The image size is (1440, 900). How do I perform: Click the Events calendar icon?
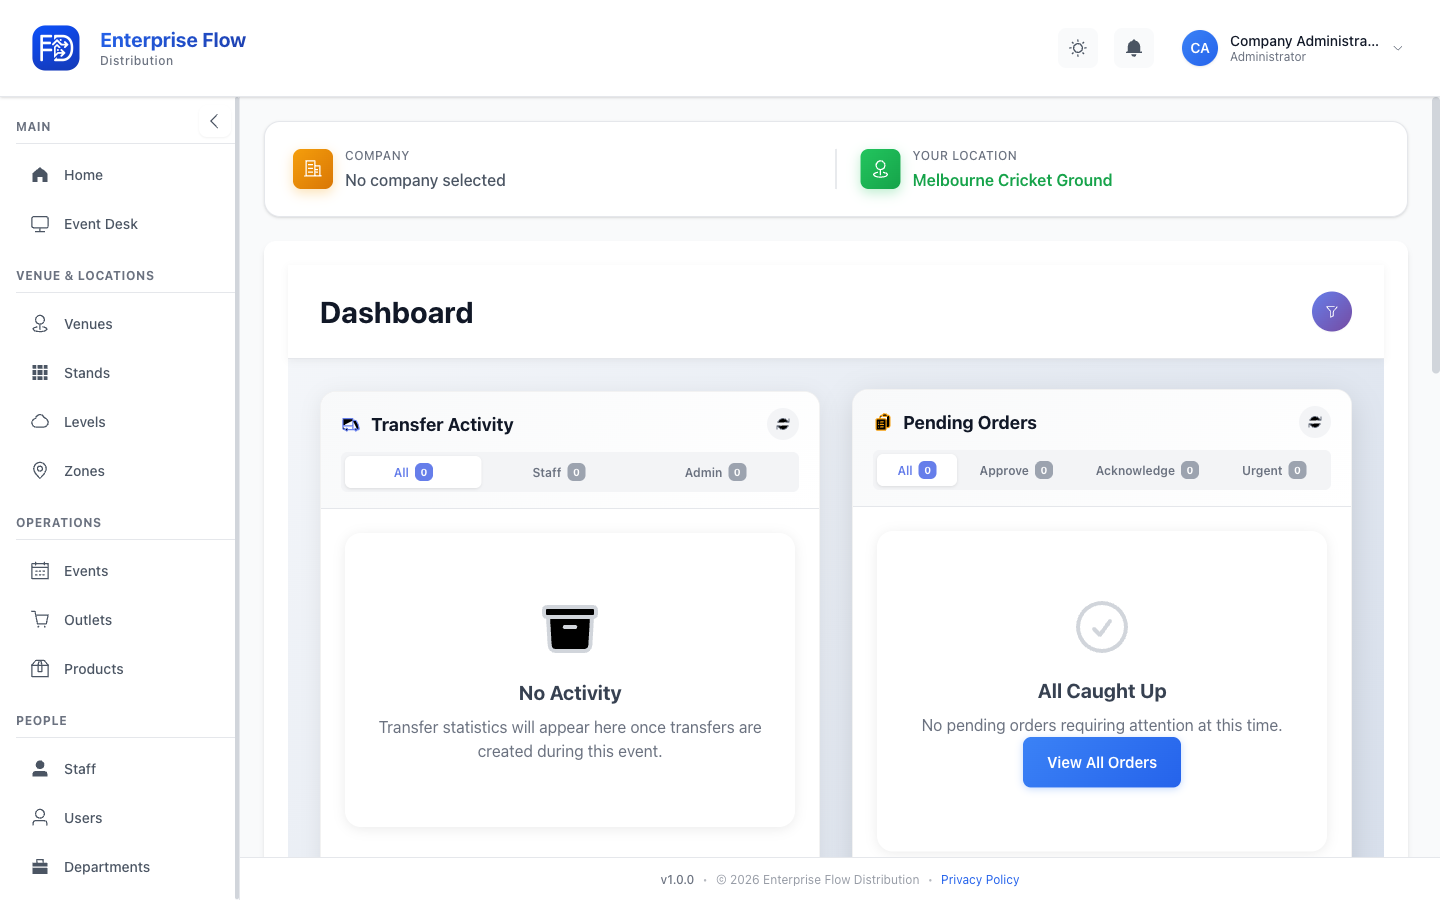40,571
